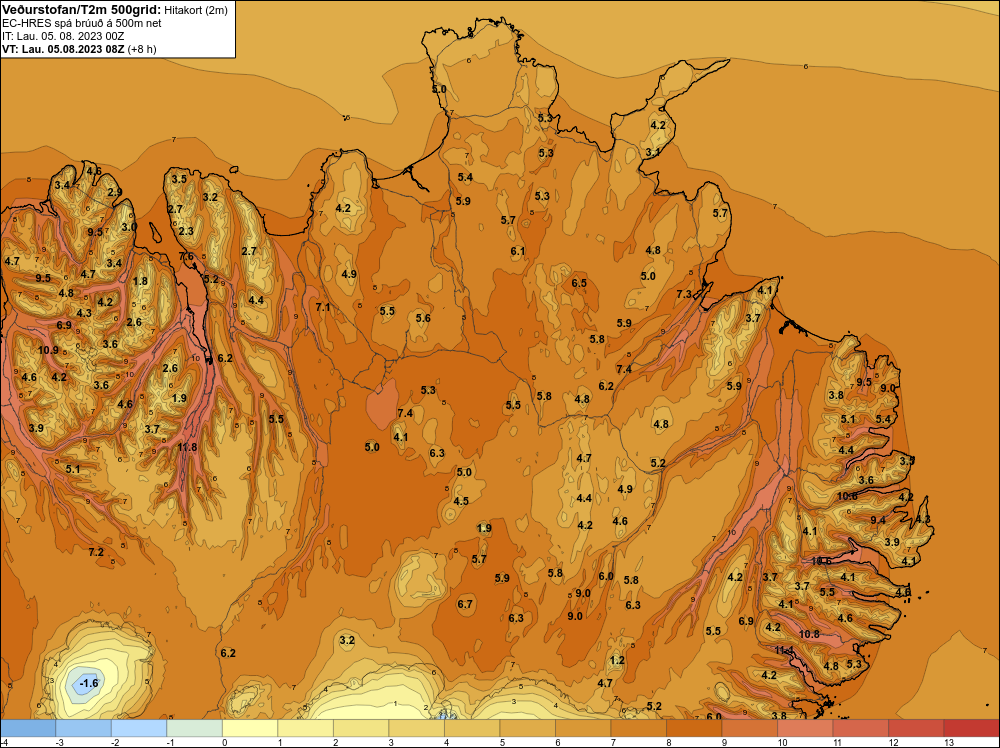
Task: Select the 9.4 temperature reading
Action: click(x=878, y=520)
